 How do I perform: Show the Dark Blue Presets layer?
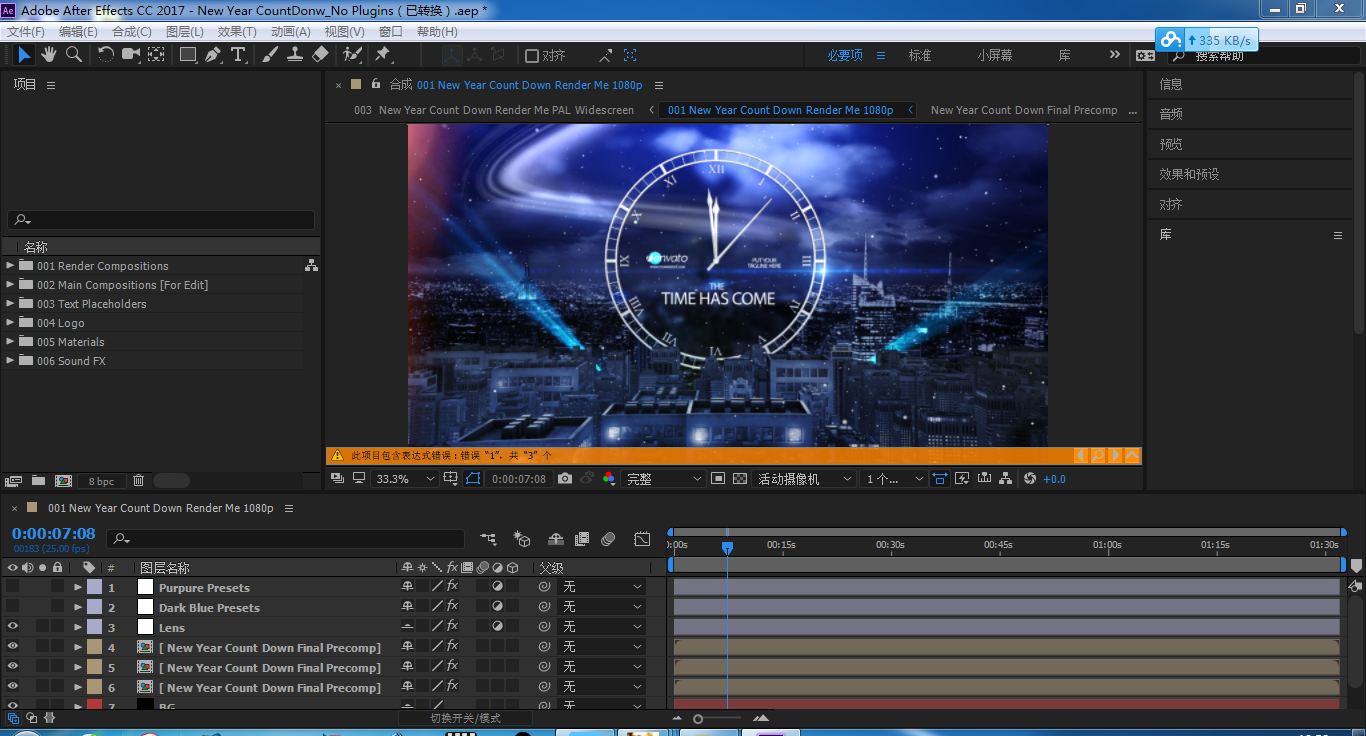13,607
